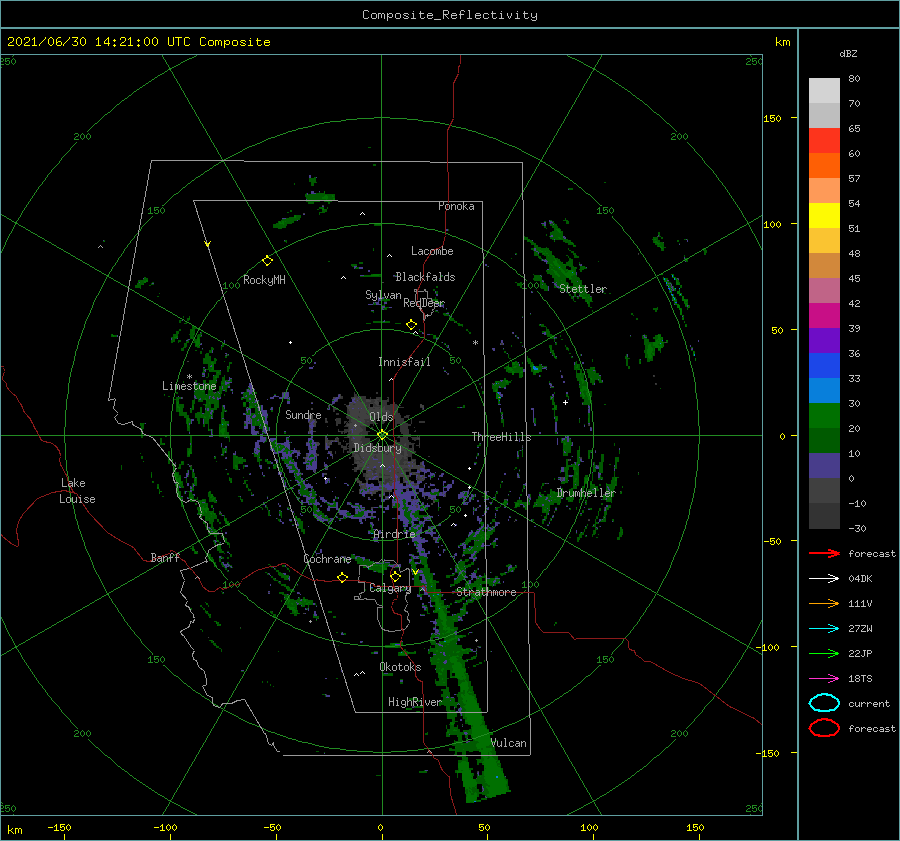Click the Limestone label on the map
The image size is (900, 841).
click(x=189, y=386)
